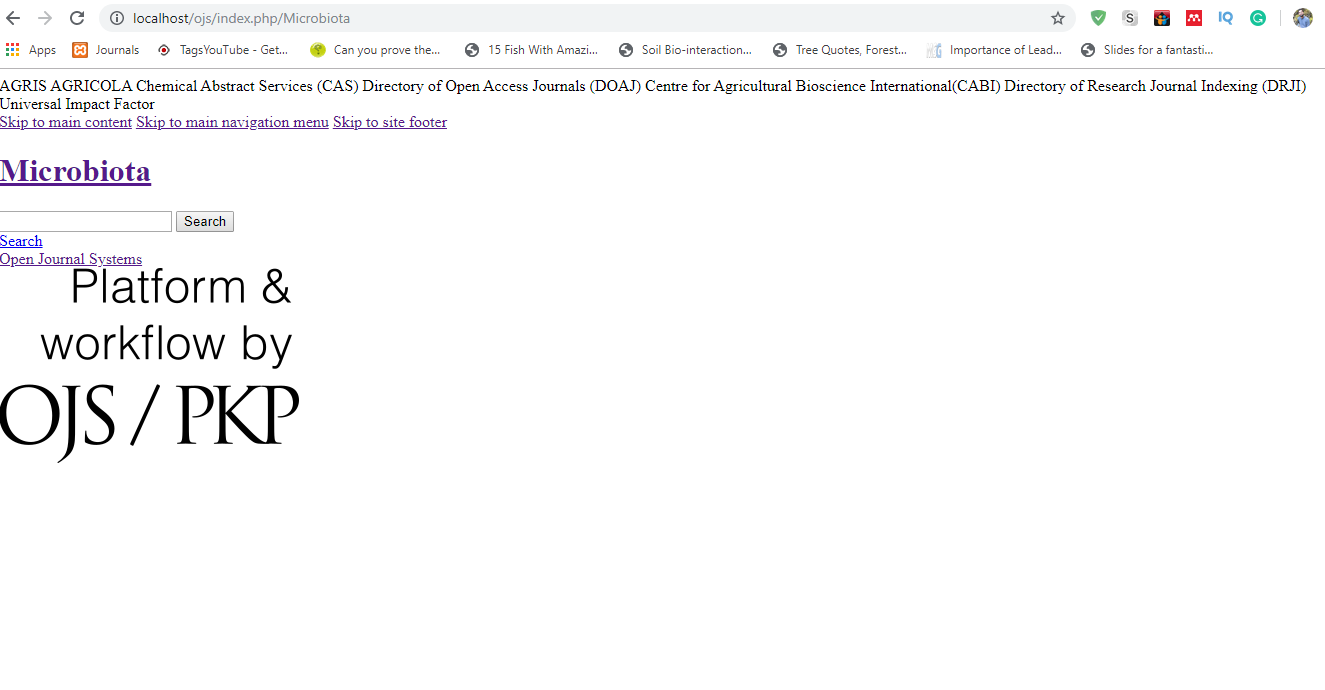Open the Microbiota journal heading link
This screenshot has width=1325, height=690.
[x=75, y=171]
